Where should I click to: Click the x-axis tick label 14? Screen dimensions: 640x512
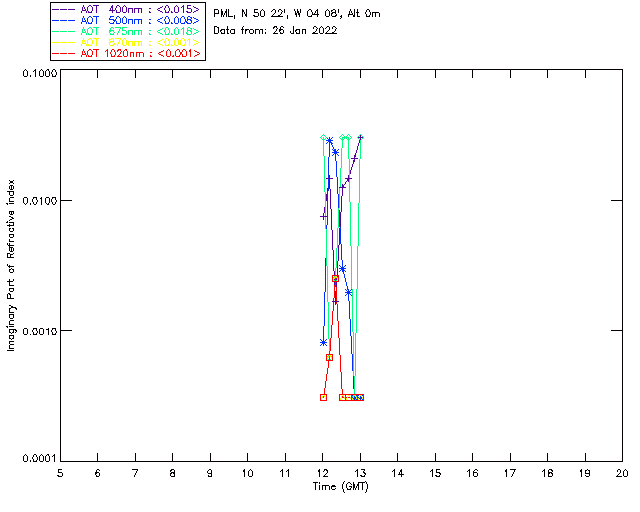[x=398, y=473]
